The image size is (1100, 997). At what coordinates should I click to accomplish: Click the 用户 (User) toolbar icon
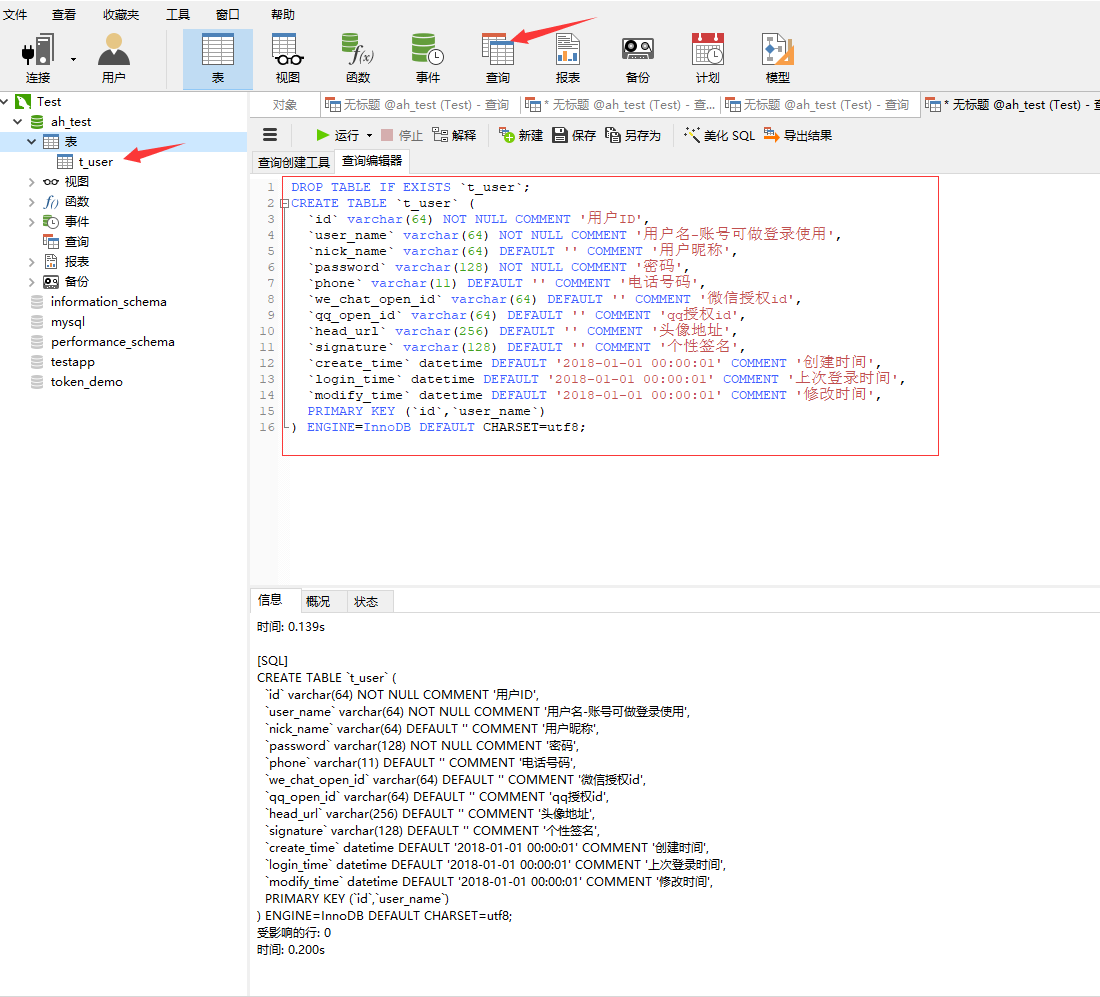click(x=114, y=58)
